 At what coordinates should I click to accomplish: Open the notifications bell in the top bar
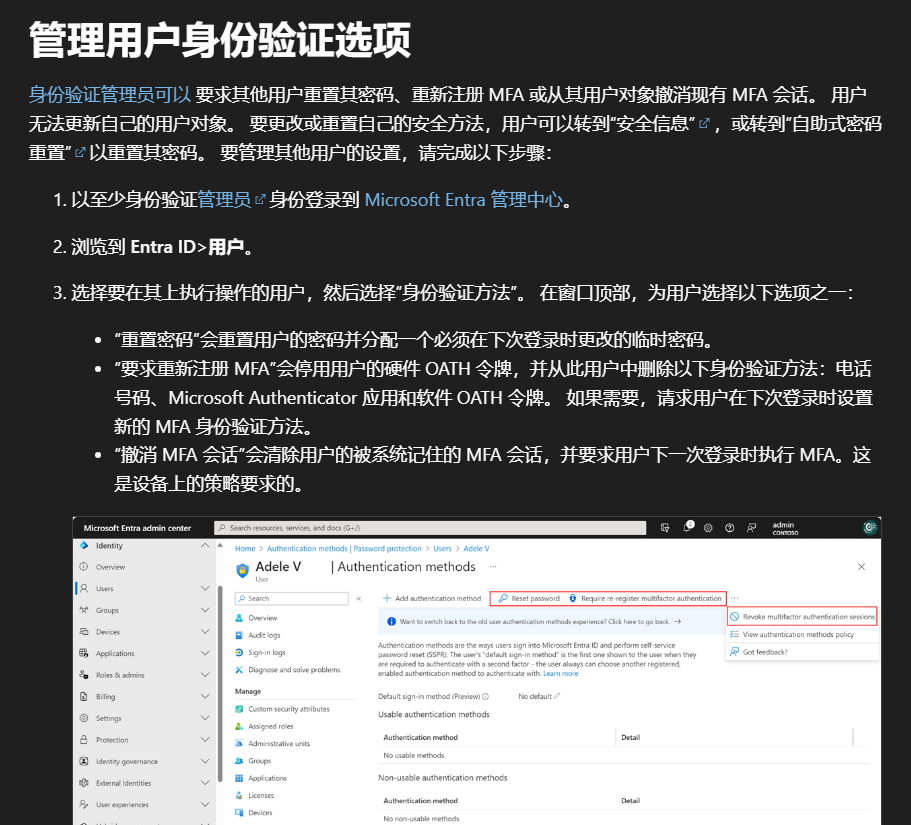tap(687, 528)
